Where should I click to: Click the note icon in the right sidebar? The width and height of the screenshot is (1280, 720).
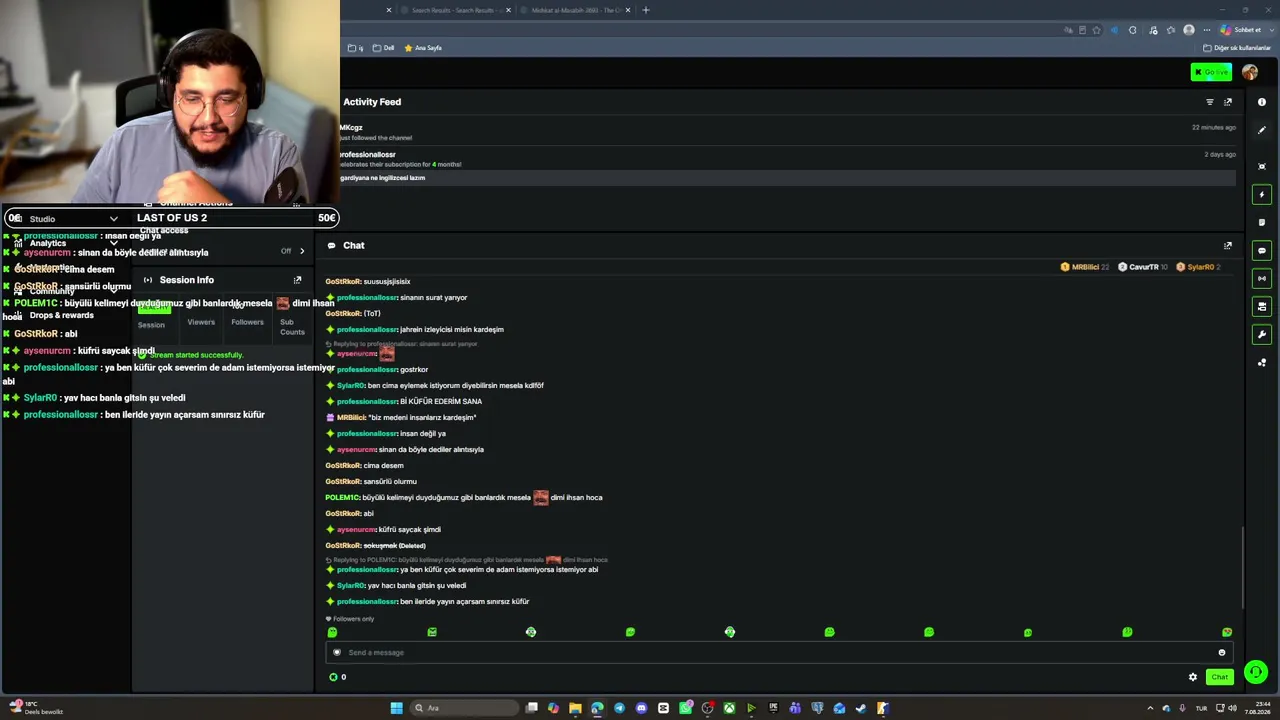click(1262, 222)
